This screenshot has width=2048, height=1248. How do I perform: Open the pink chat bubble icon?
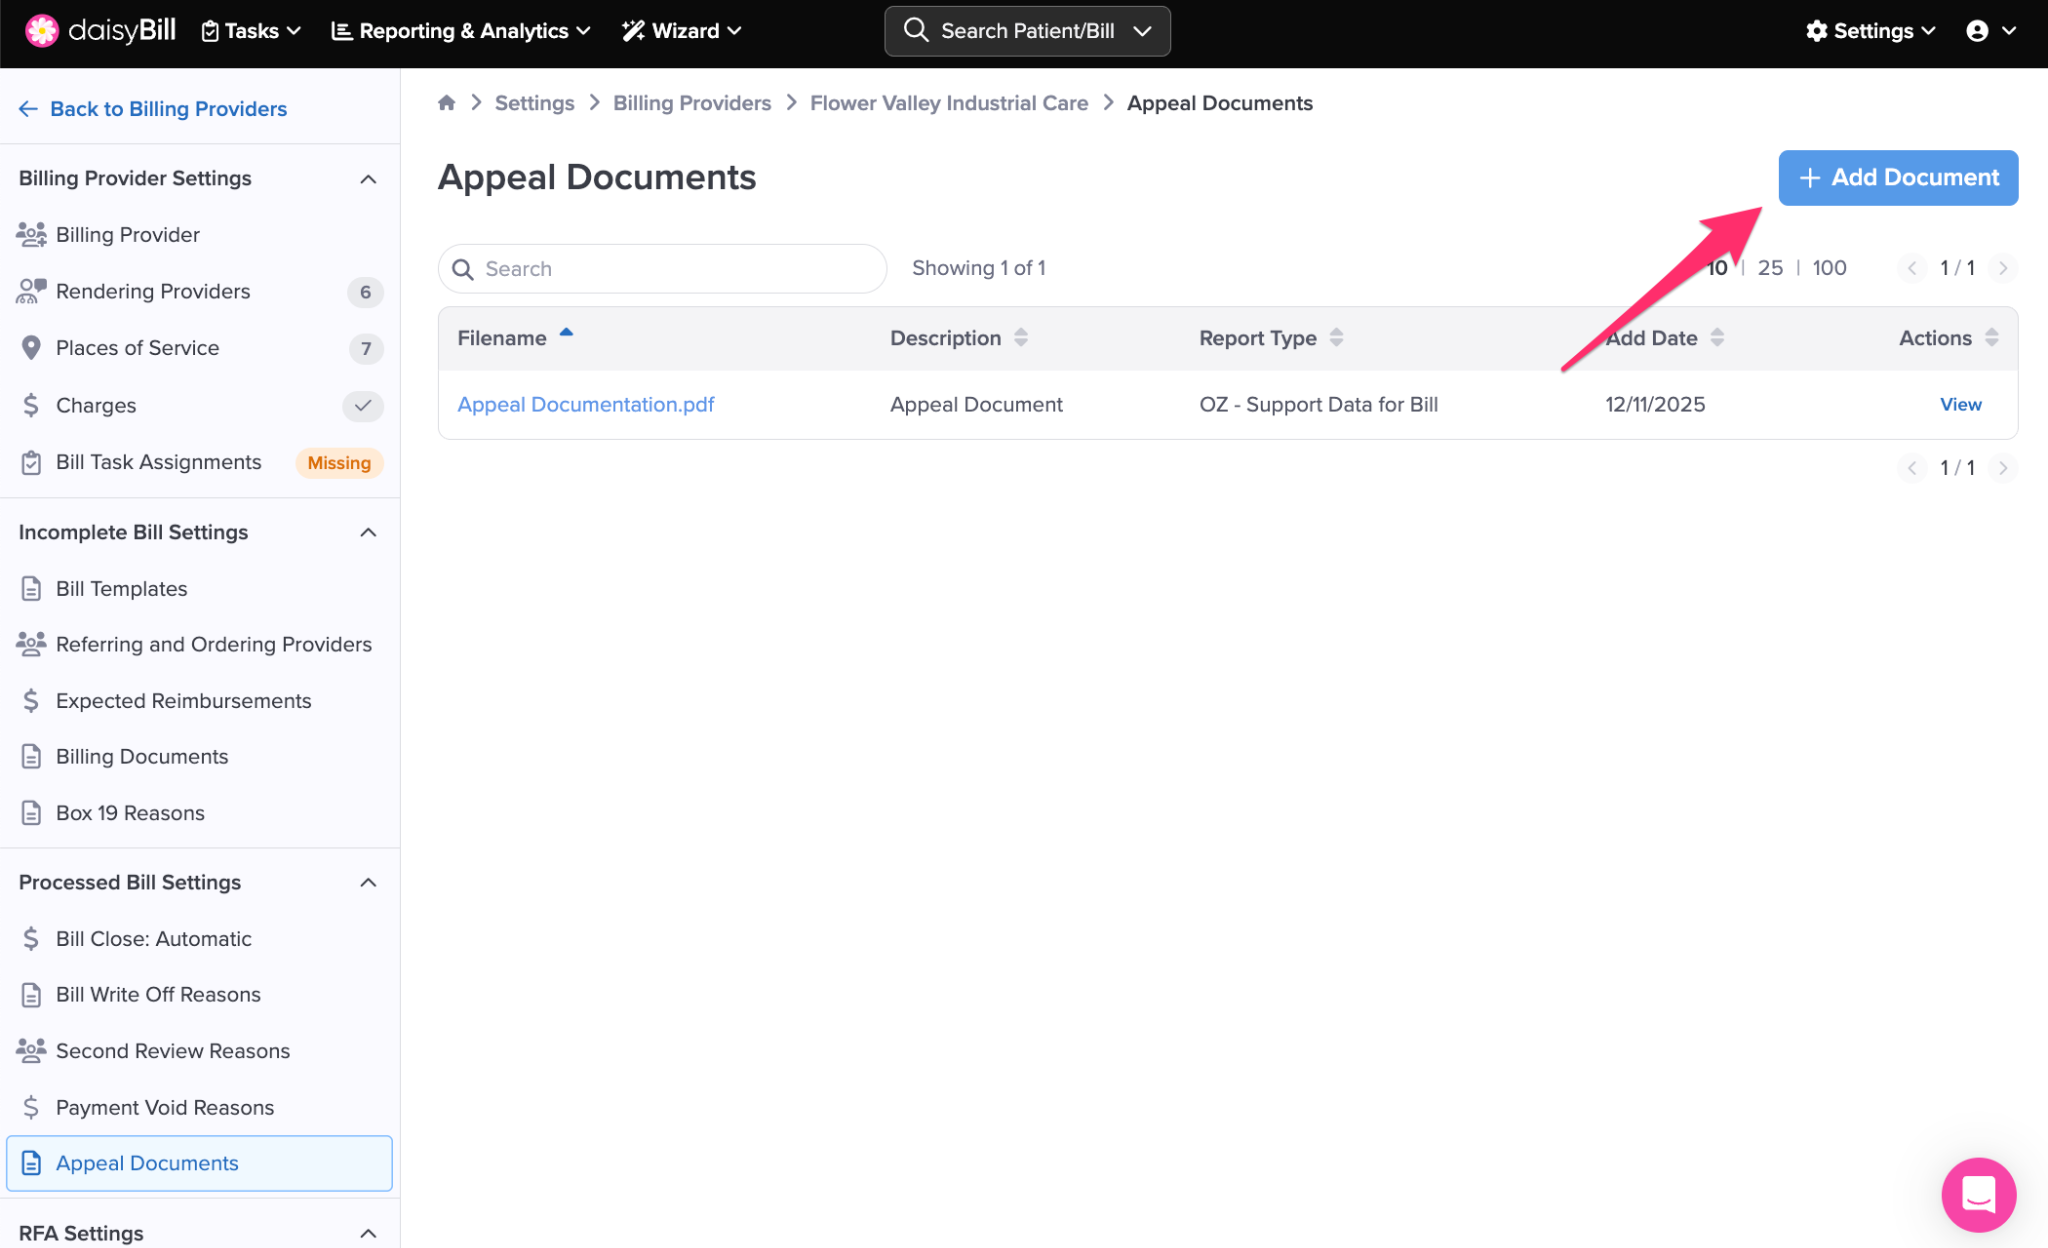coord(1977,1194)
